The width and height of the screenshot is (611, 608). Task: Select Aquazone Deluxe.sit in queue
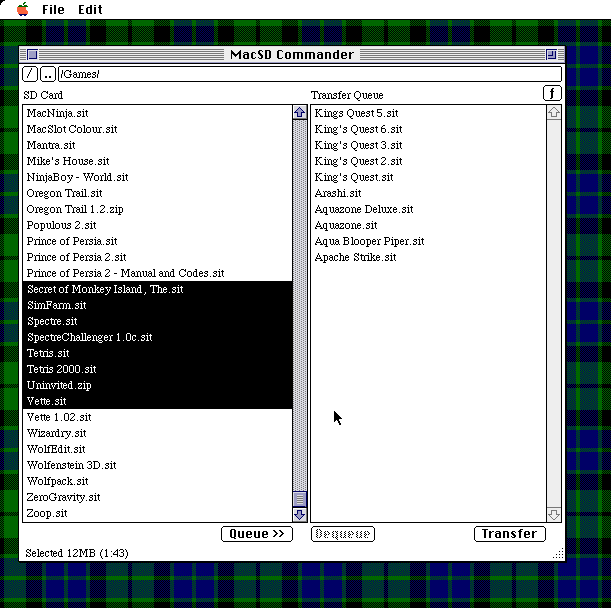point(429,209)
